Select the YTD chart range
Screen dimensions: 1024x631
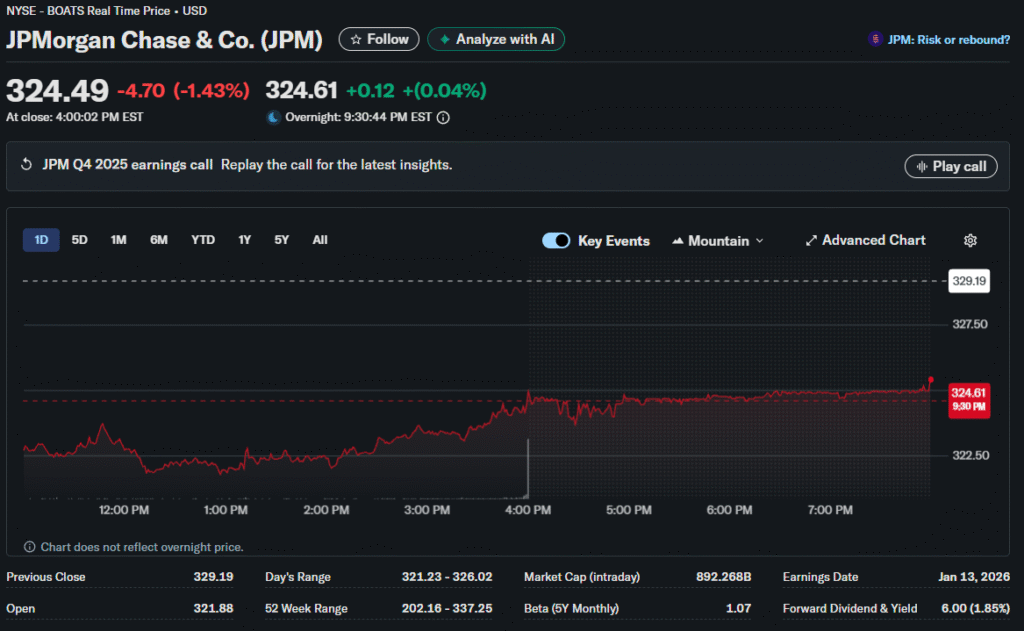point(203,240)
